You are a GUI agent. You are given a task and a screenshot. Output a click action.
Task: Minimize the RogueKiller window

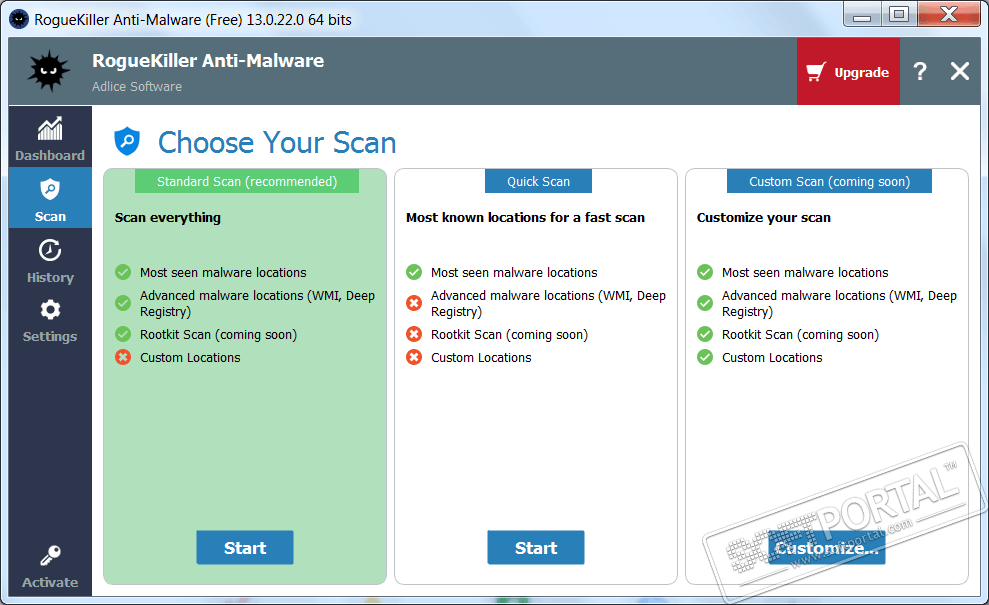862,15
